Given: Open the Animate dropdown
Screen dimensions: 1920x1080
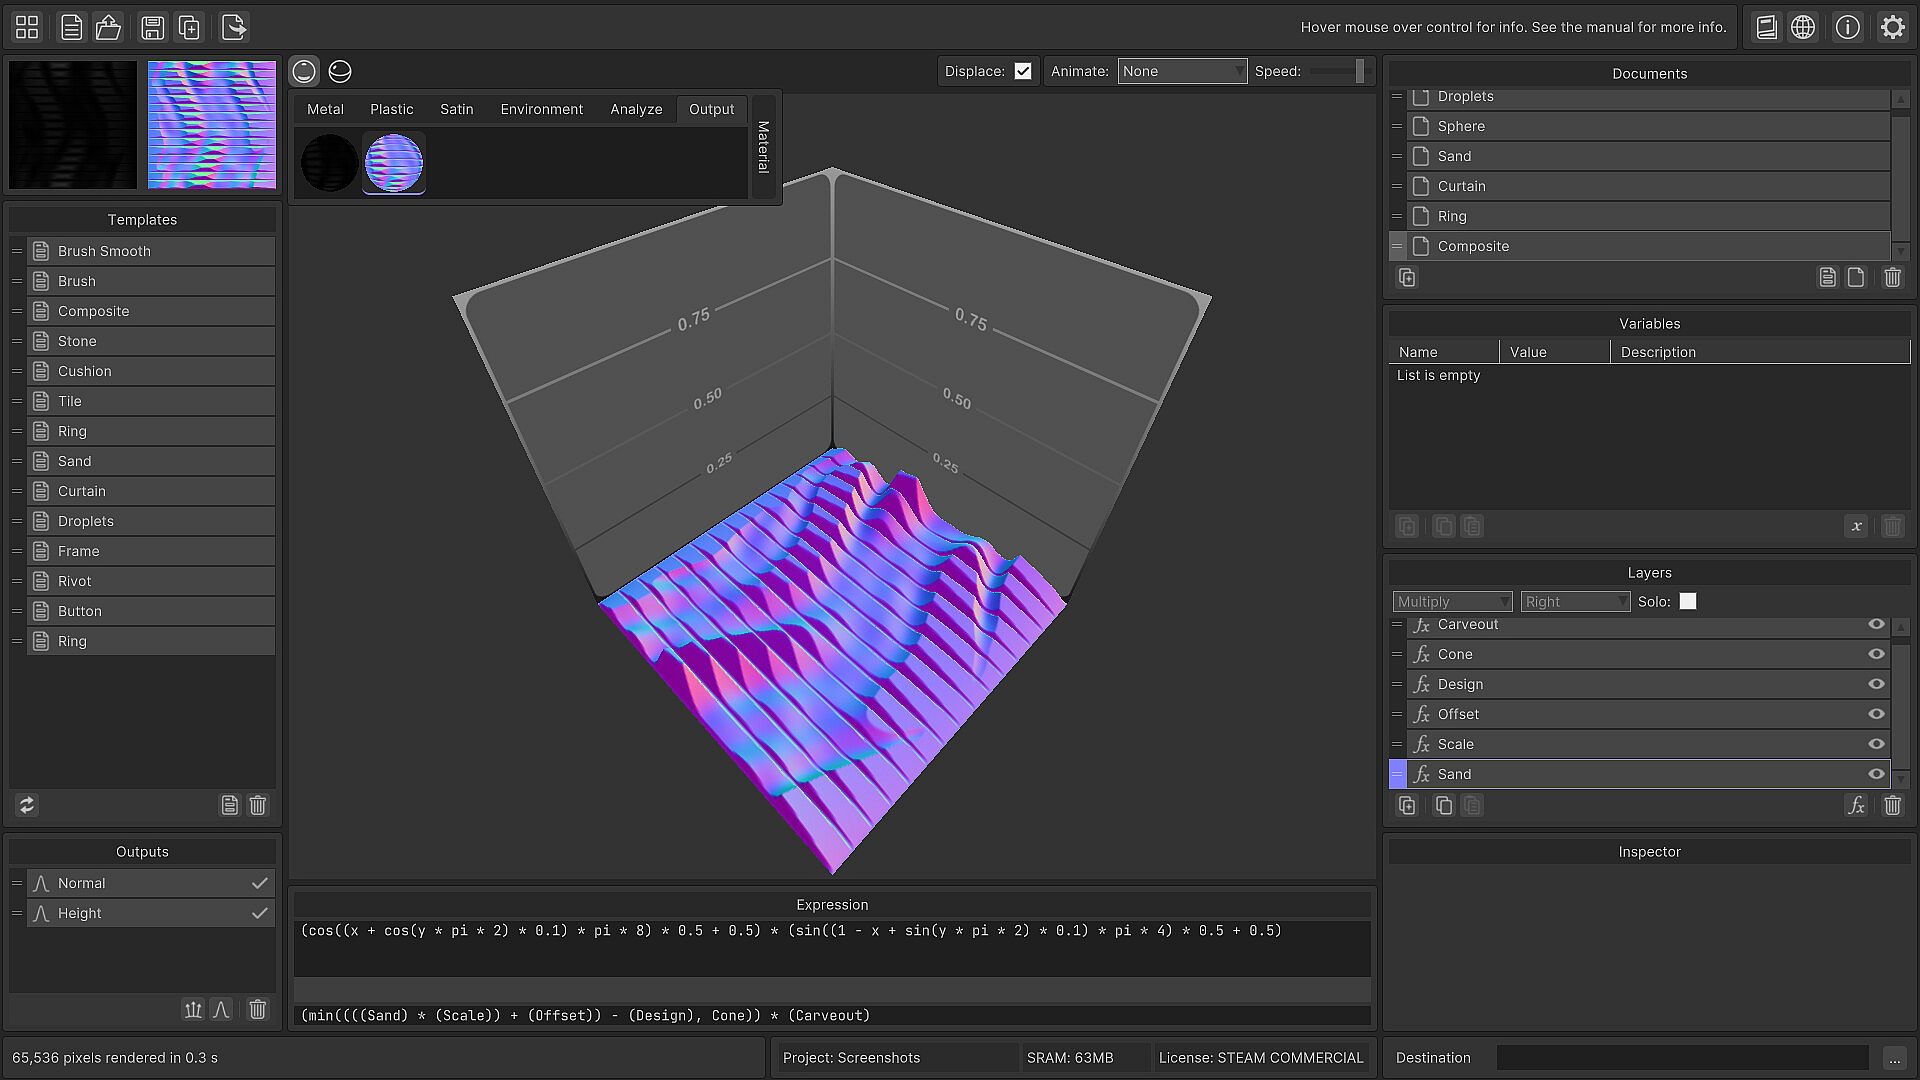Looking at the screenshot, I should (x=1182, y=71).
